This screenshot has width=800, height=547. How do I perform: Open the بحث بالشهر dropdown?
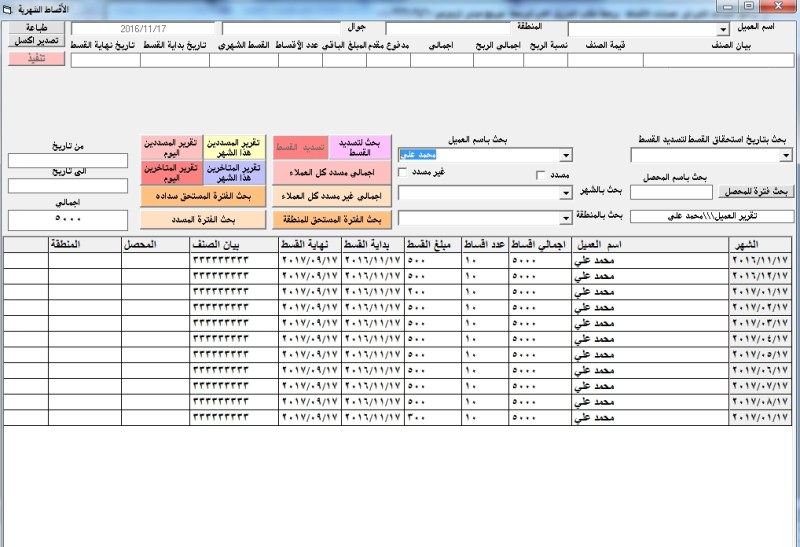tap(566, 193)
